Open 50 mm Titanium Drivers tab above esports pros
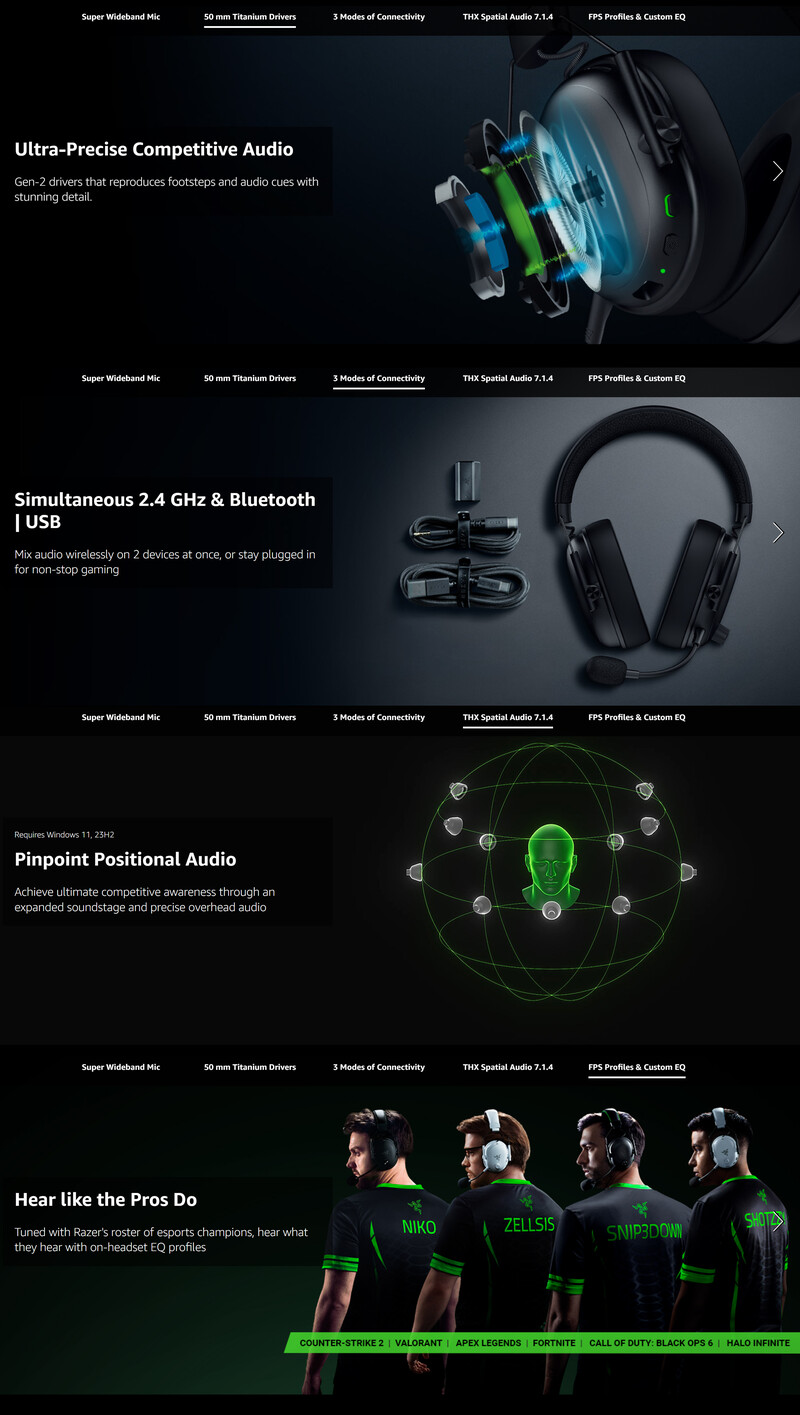This screenshot has width=800, height=1415. click(x=250, y=1067)
